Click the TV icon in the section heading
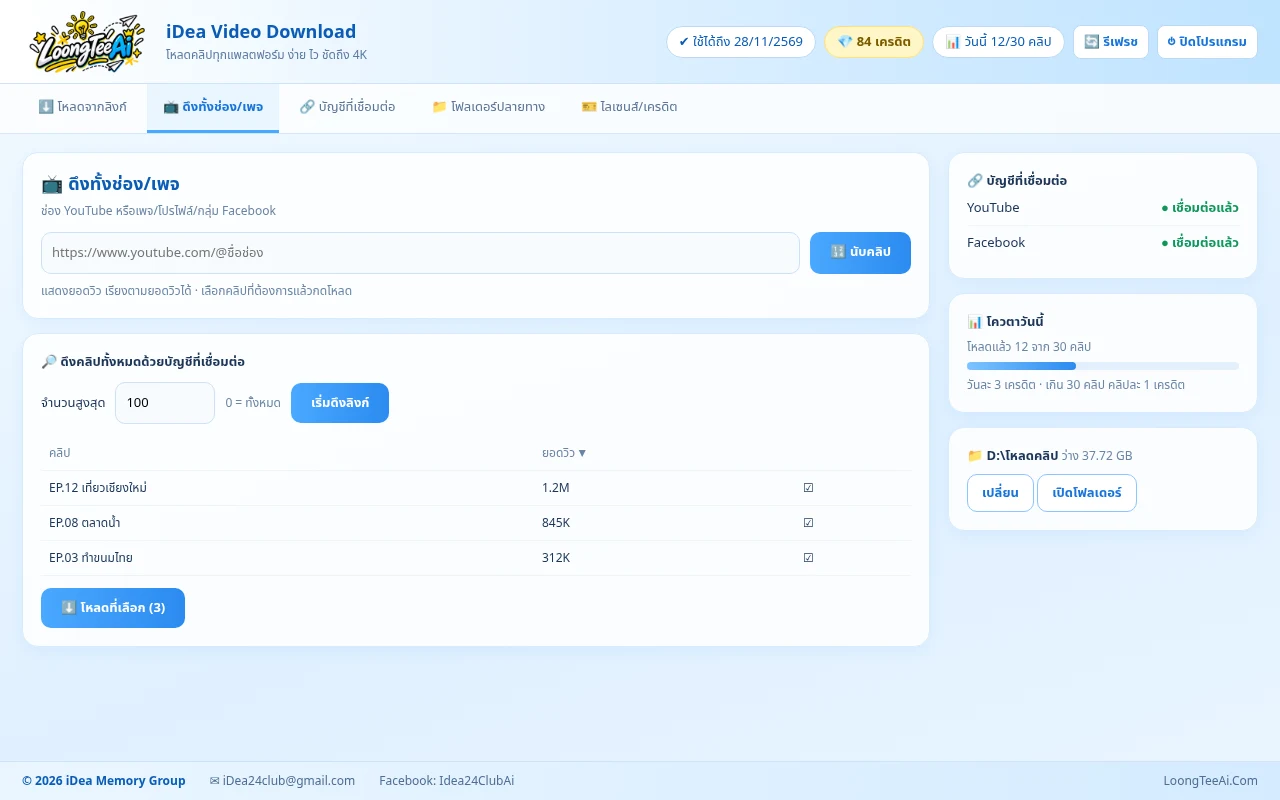Image resolution: width=1280 pixels, height=800 pixels. 52,184
